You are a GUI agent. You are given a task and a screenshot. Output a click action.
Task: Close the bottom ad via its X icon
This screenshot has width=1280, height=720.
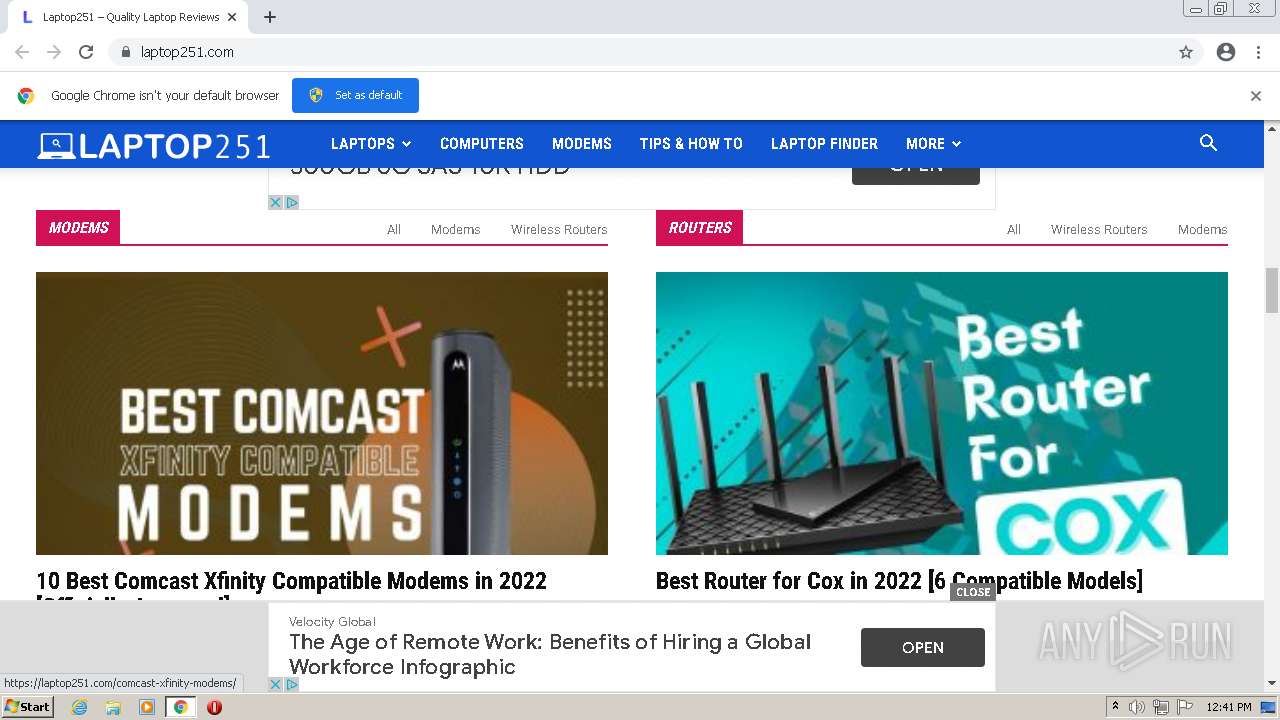click(276, 684)
